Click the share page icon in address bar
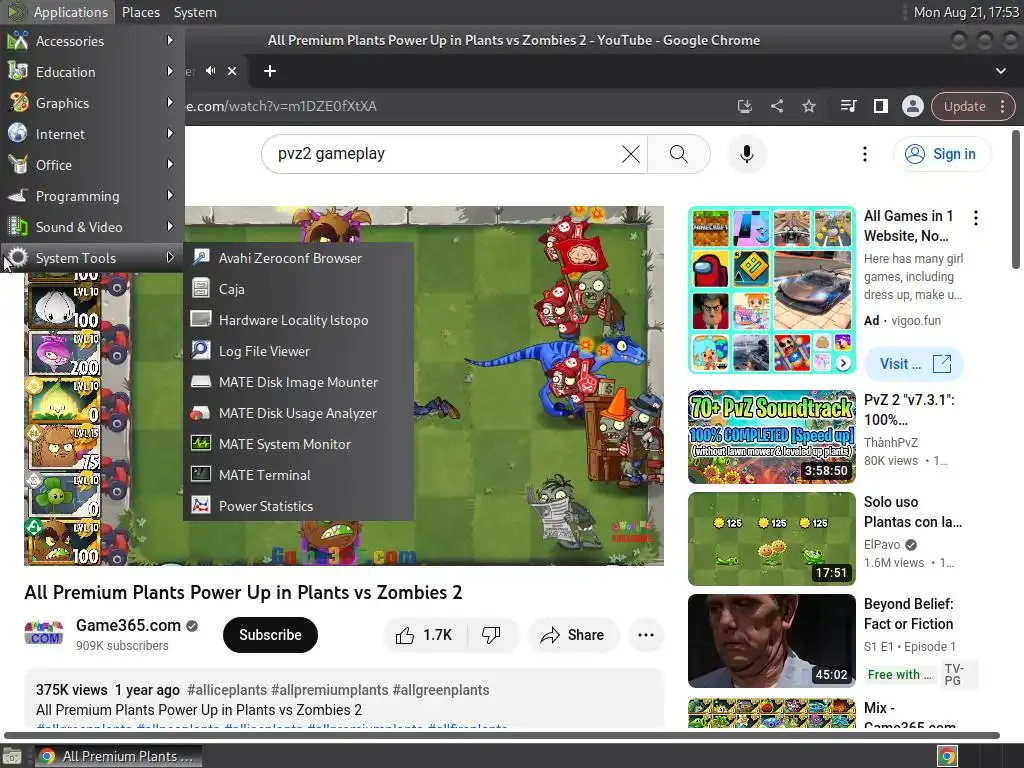Viewport: 1024px width, 768px height. (776, 106)
